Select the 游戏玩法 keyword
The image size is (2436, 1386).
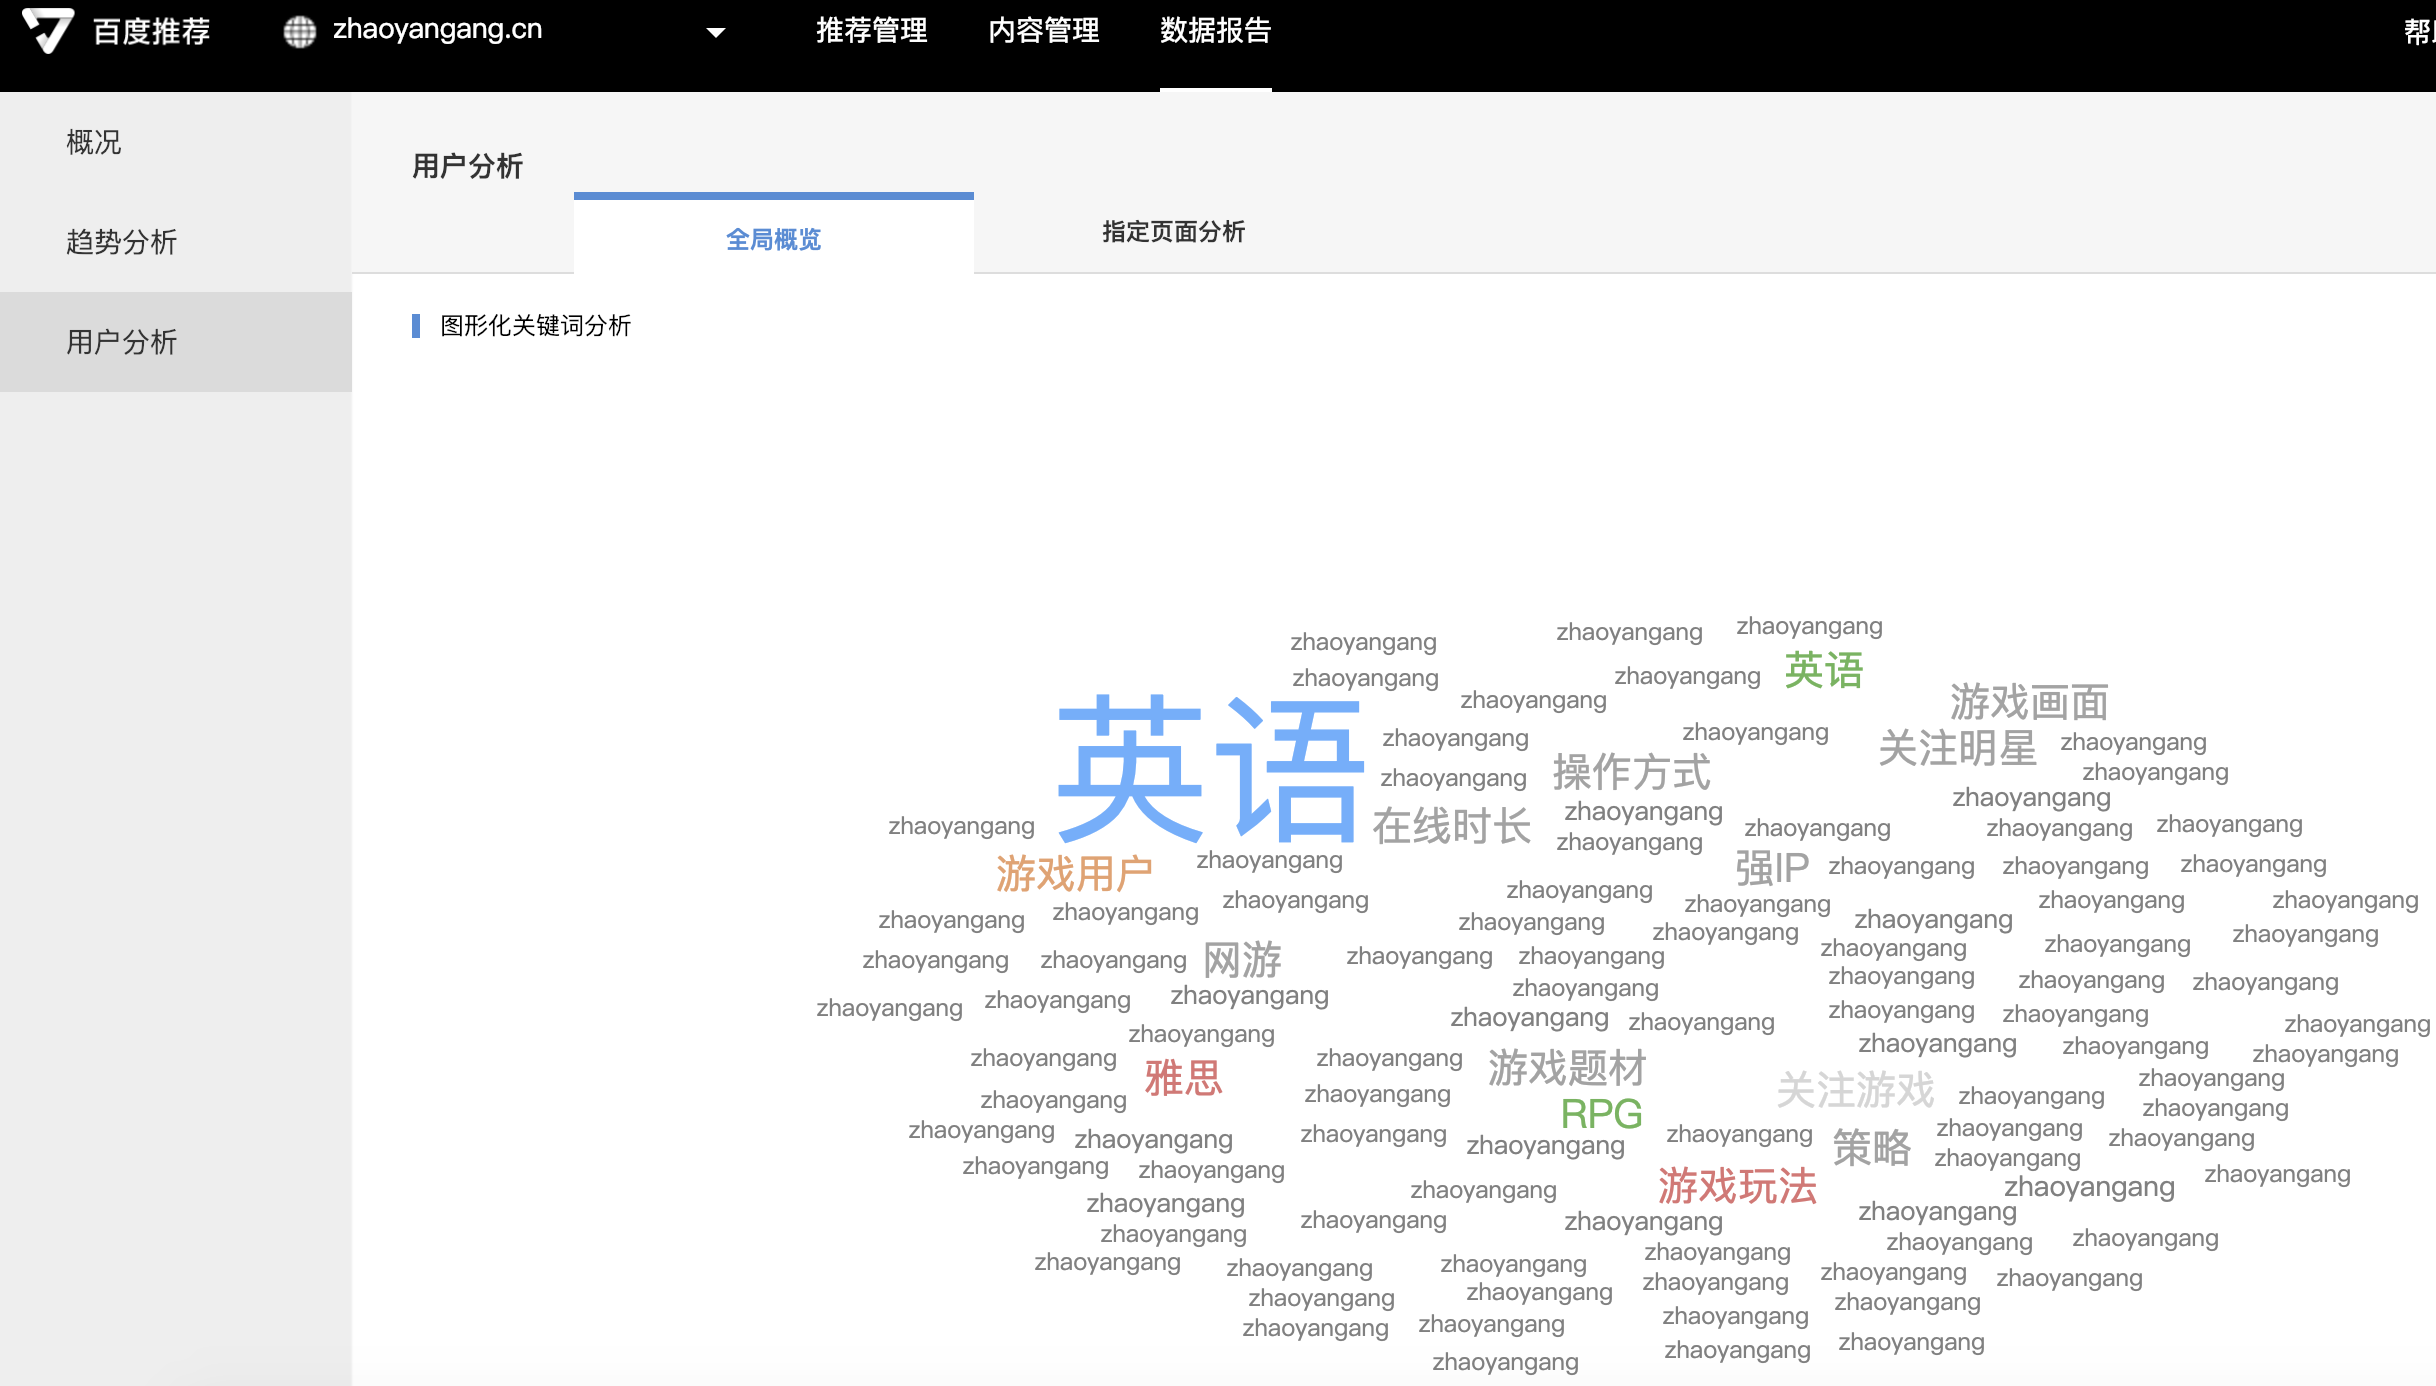coord(1737,1188)
